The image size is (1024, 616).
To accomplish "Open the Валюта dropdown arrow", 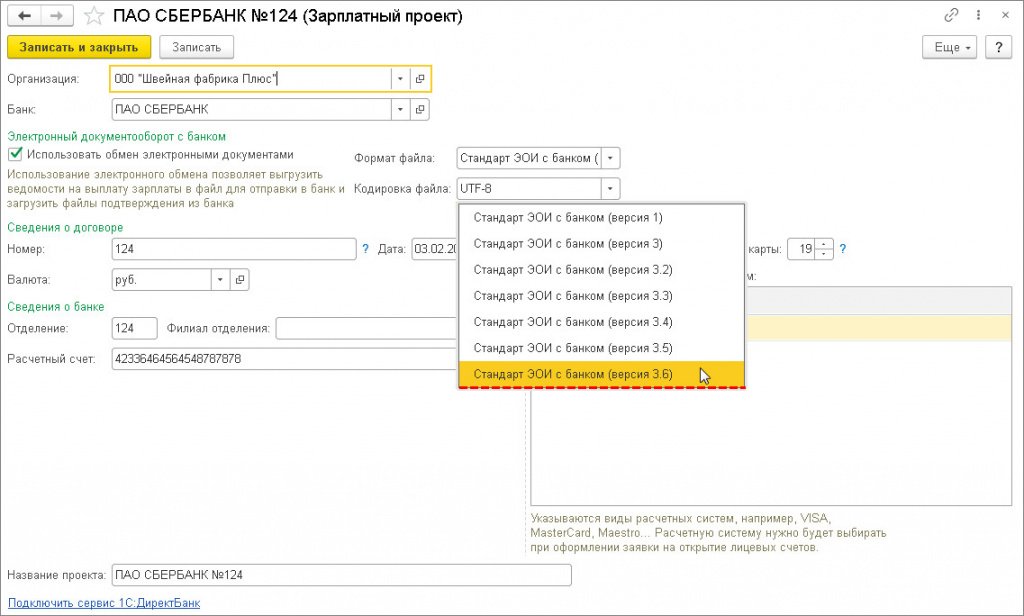I will pos(220,280).
